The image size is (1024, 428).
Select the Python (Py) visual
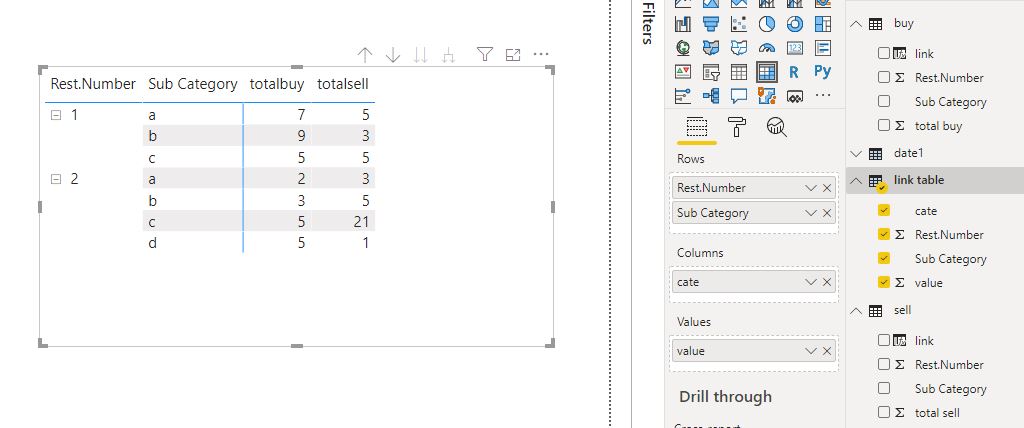(823, 72)
